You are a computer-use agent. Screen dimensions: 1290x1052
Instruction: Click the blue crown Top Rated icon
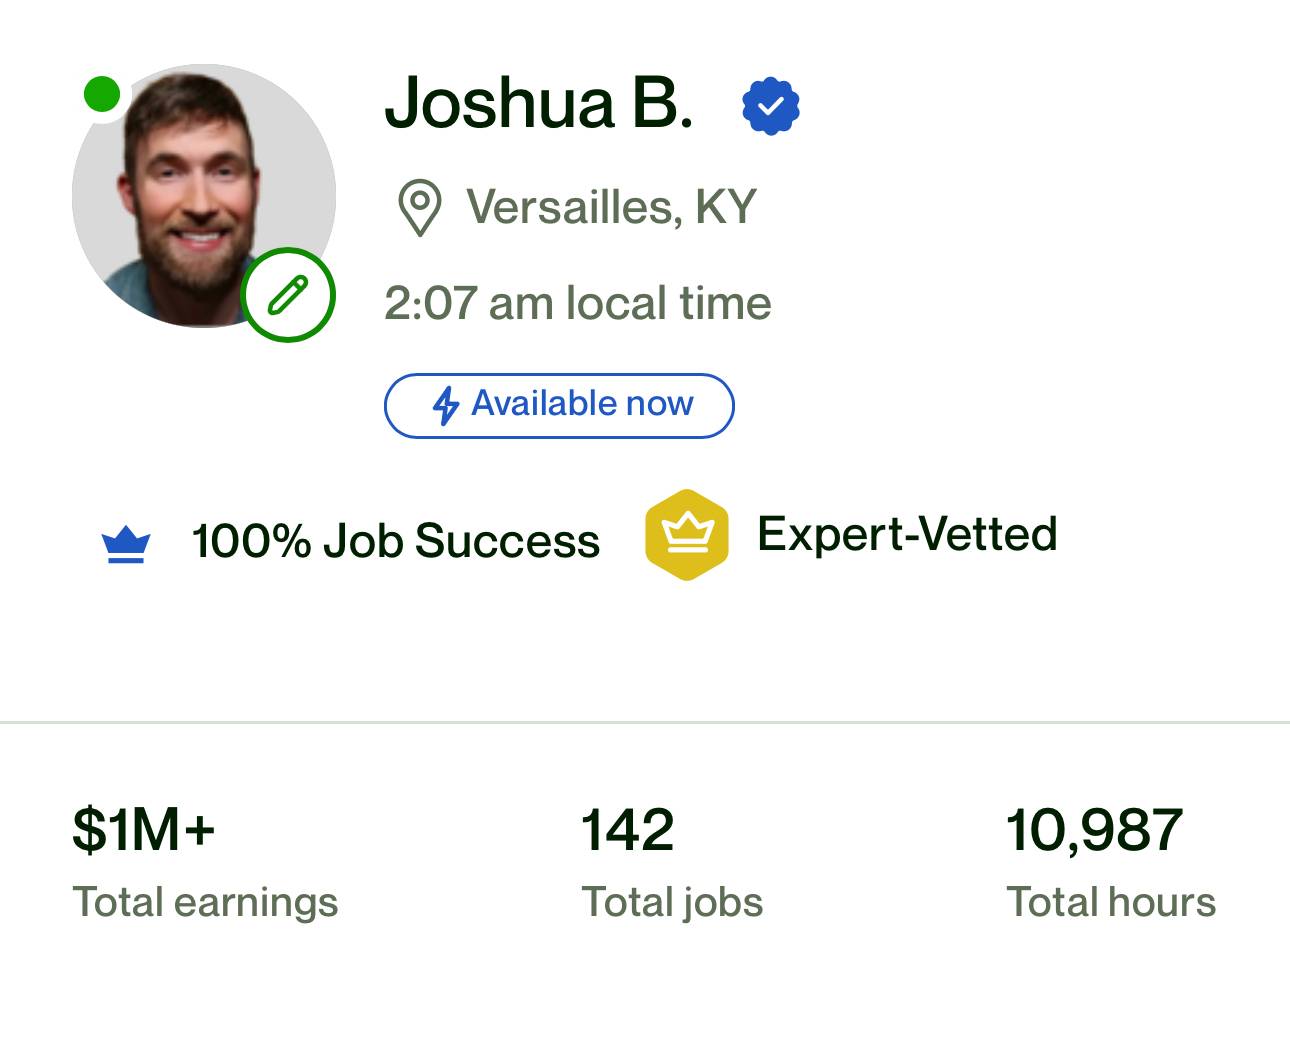126,545
